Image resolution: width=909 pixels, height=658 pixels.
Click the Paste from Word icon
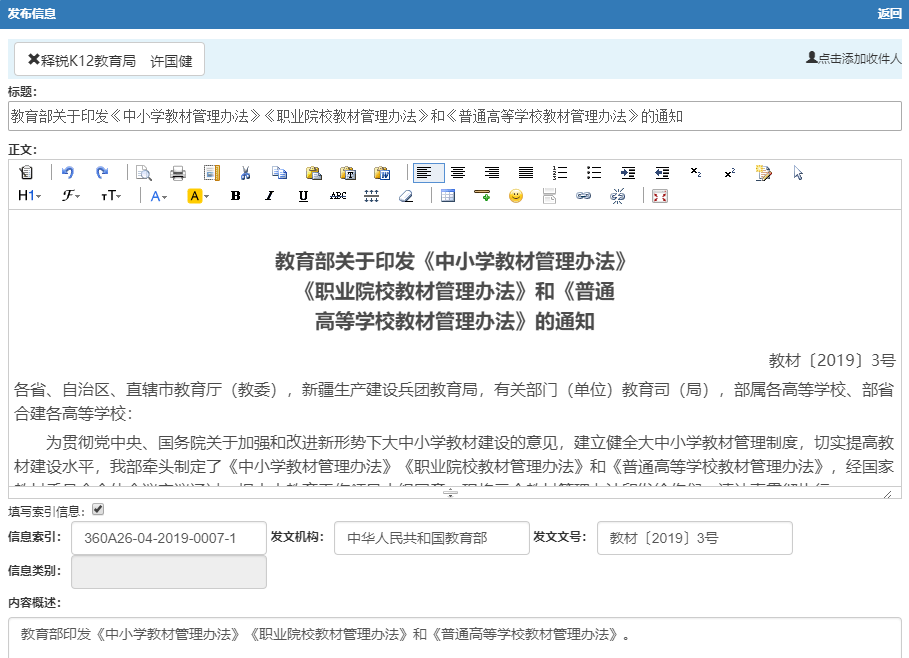tap(382, 172)
